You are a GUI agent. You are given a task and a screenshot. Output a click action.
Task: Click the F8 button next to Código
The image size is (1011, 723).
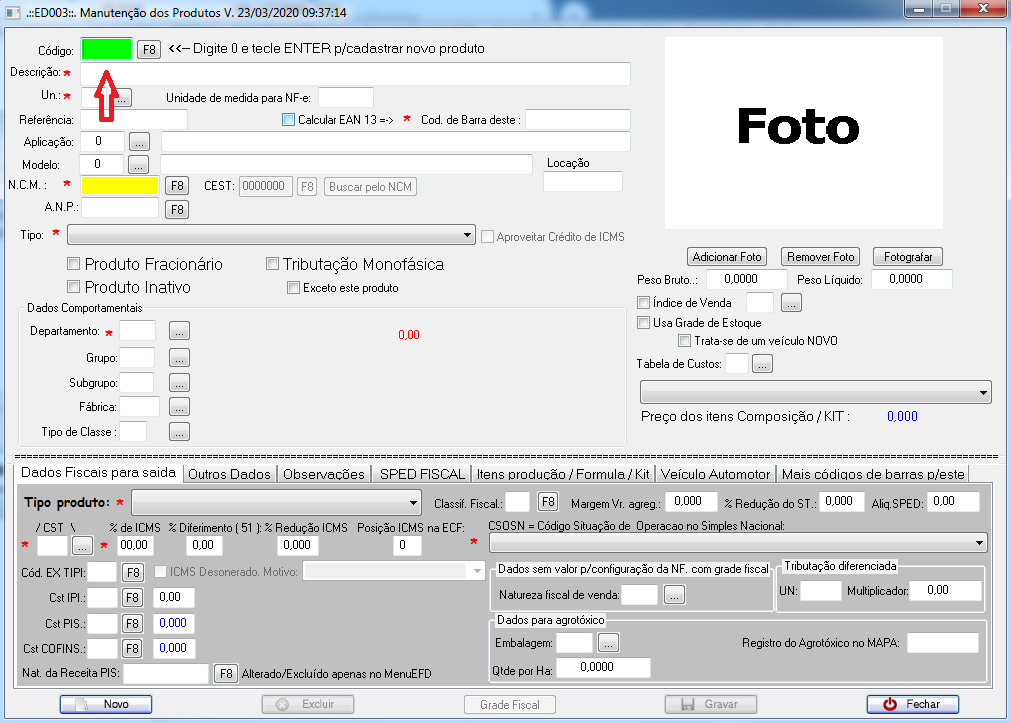click(x=148, y=49)
